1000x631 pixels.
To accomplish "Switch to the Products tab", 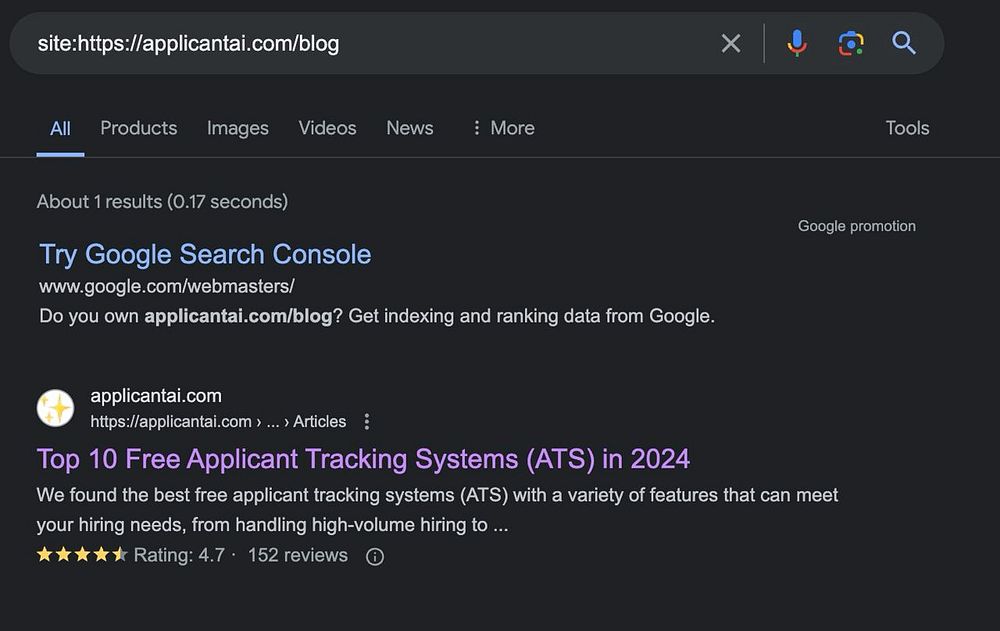I will pos(138,128).
